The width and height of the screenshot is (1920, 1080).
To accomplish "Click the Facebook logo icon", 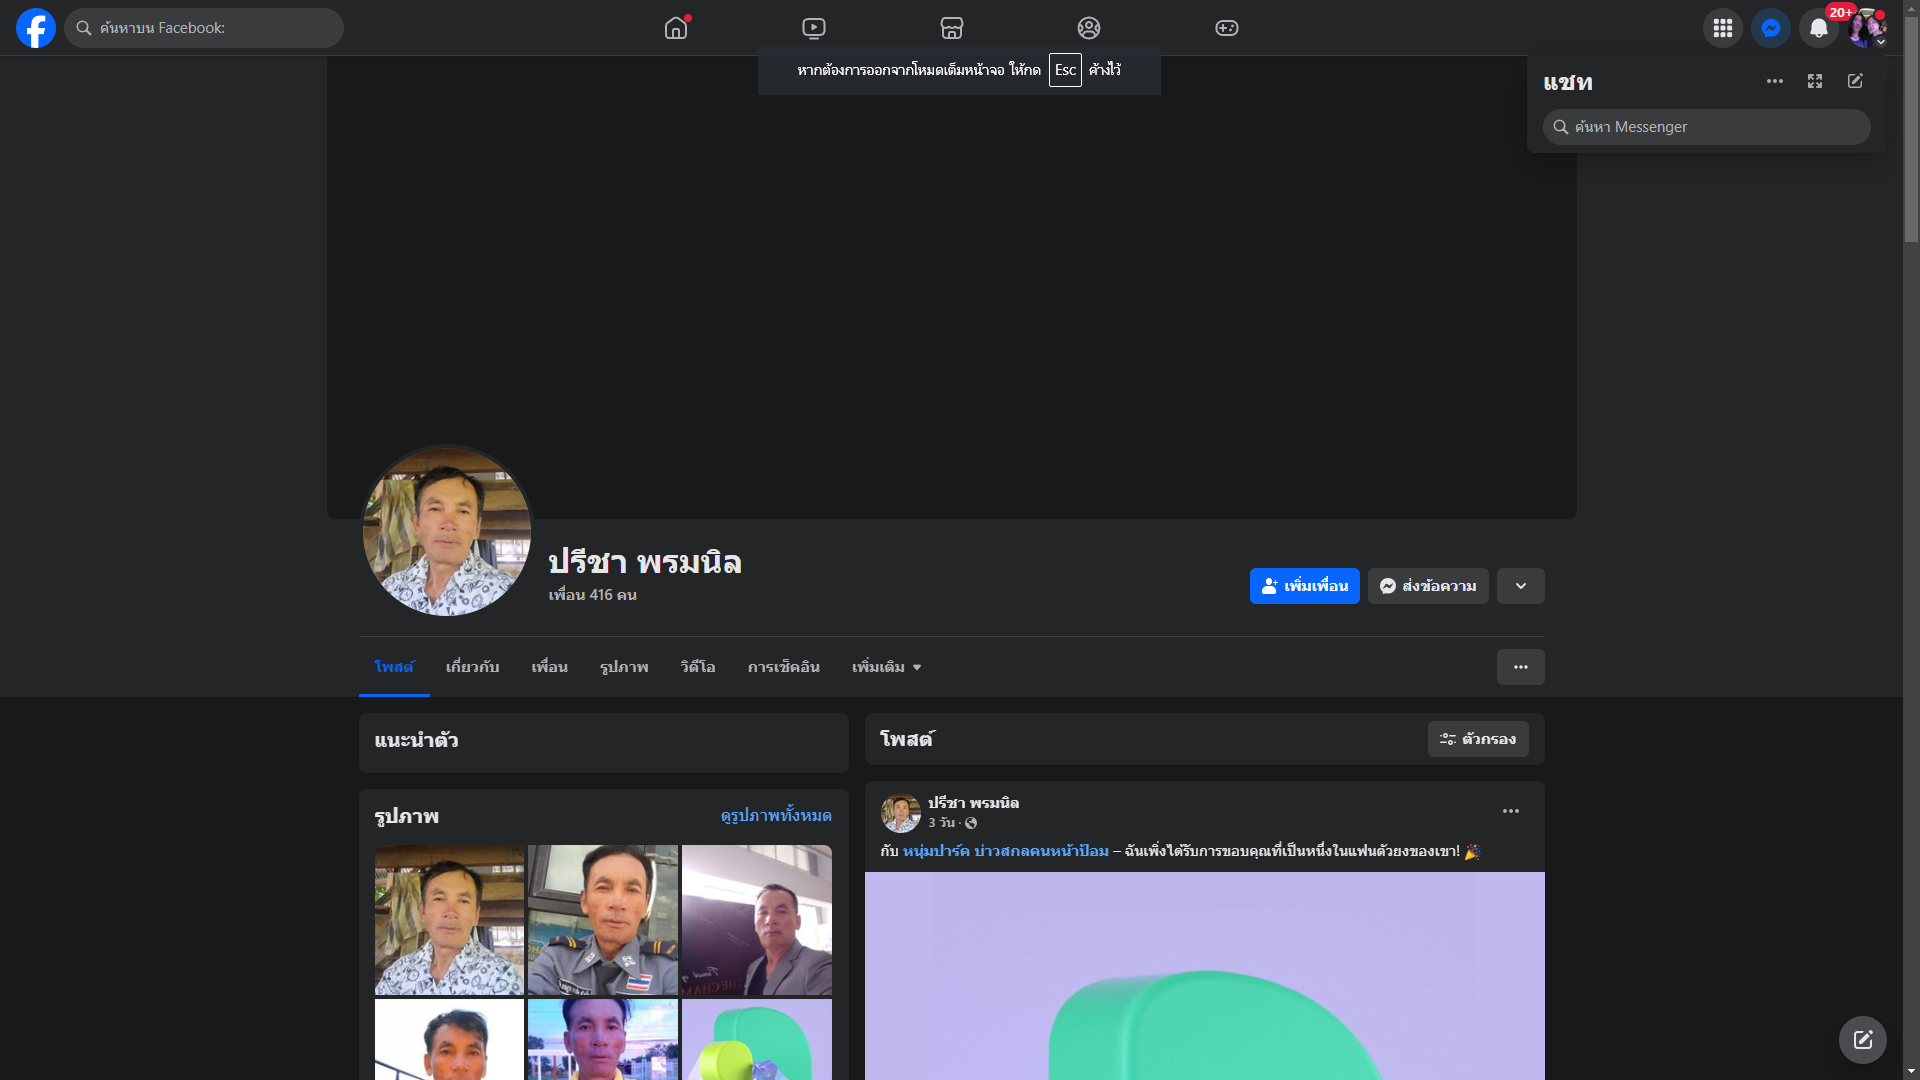I will click(x=36, y=28).
